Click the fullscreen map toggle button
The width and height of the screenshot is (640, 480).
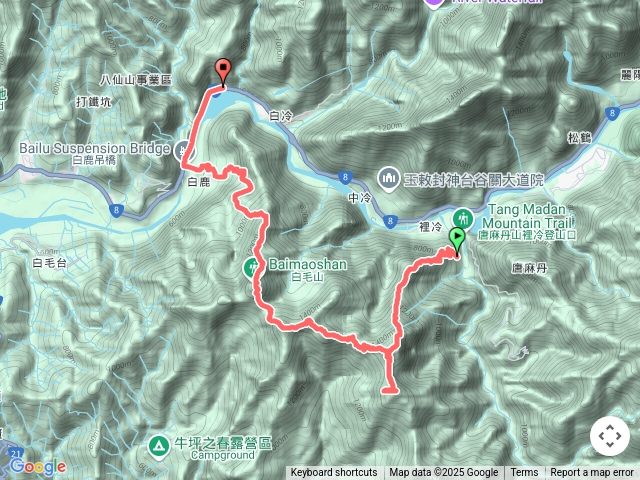click(x=610, y=436)
